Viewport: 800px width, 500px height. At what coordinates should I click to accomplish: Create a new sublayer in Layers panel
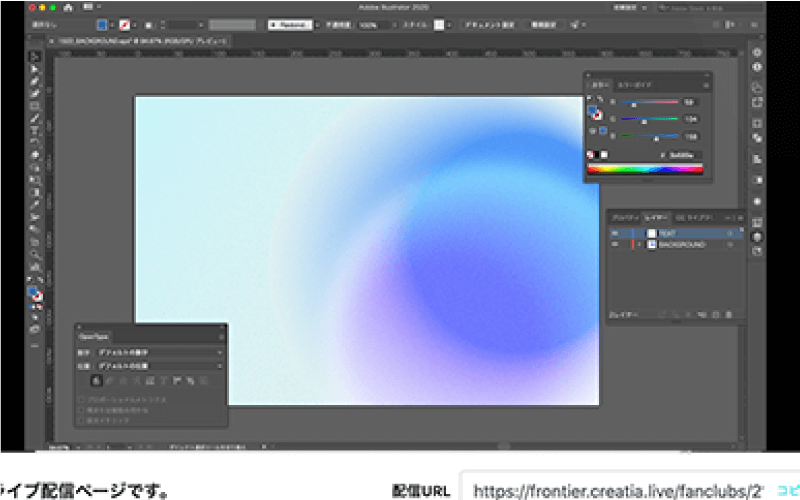(x=702, y=315)
